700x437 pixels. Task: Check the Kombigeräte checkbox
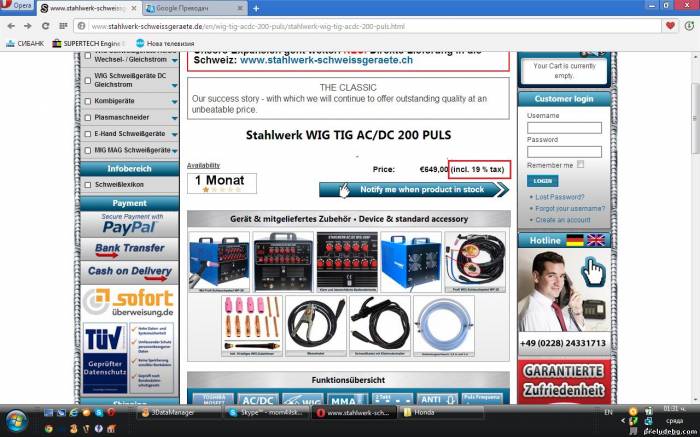coord(88,102)
